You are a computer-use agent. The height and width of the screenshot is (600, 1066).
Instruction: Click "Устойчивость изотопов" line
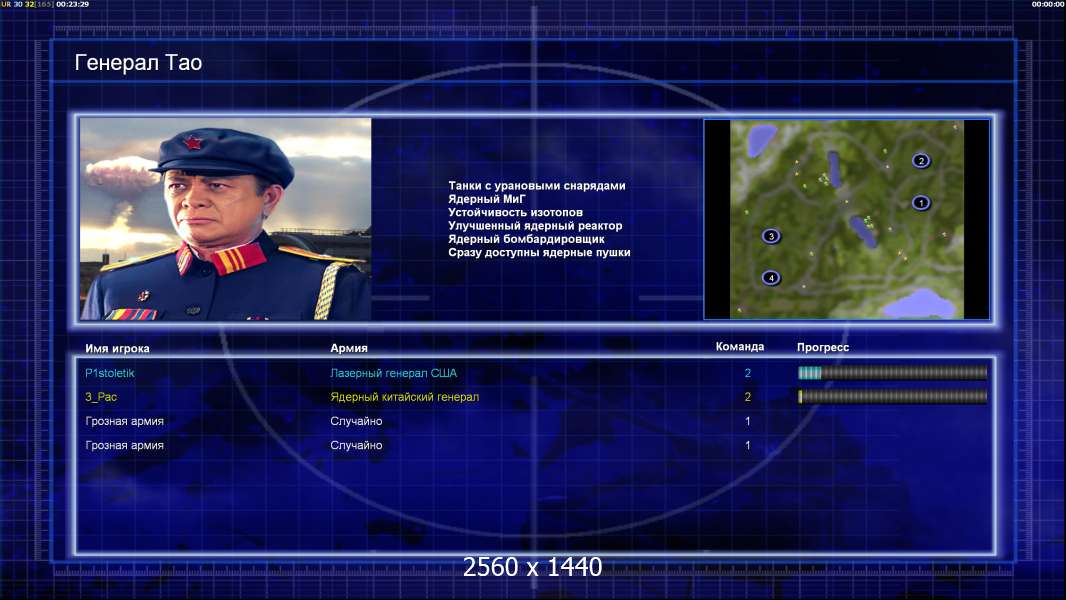[515, 213]
